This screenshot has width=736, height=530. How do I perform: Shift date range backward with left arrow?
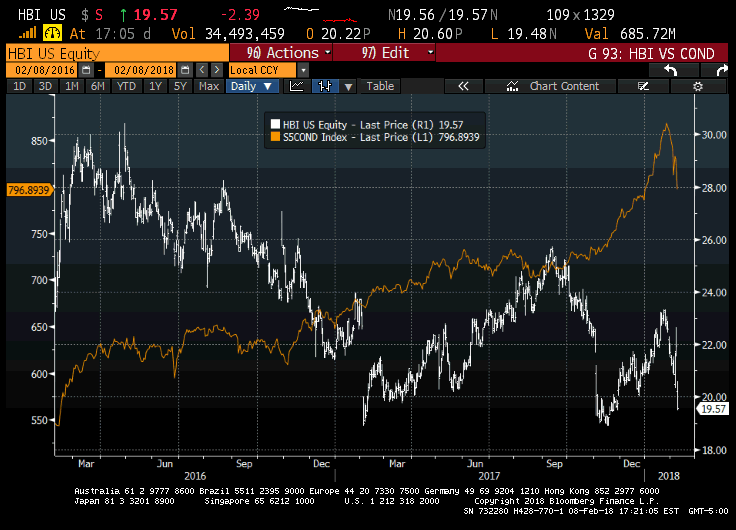click(x=202, y=70)
